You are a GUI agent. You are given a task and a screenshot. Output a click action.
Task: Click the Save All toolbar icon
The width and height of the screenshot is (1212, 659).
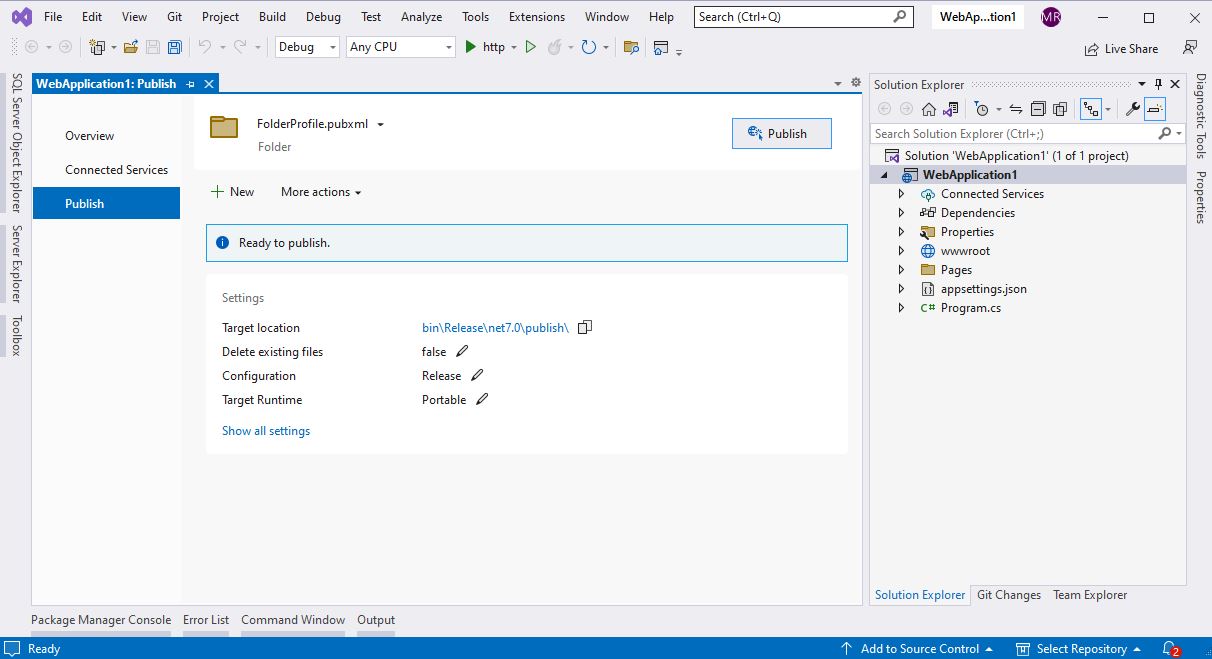pyautogui.click(x=175, y=47)
